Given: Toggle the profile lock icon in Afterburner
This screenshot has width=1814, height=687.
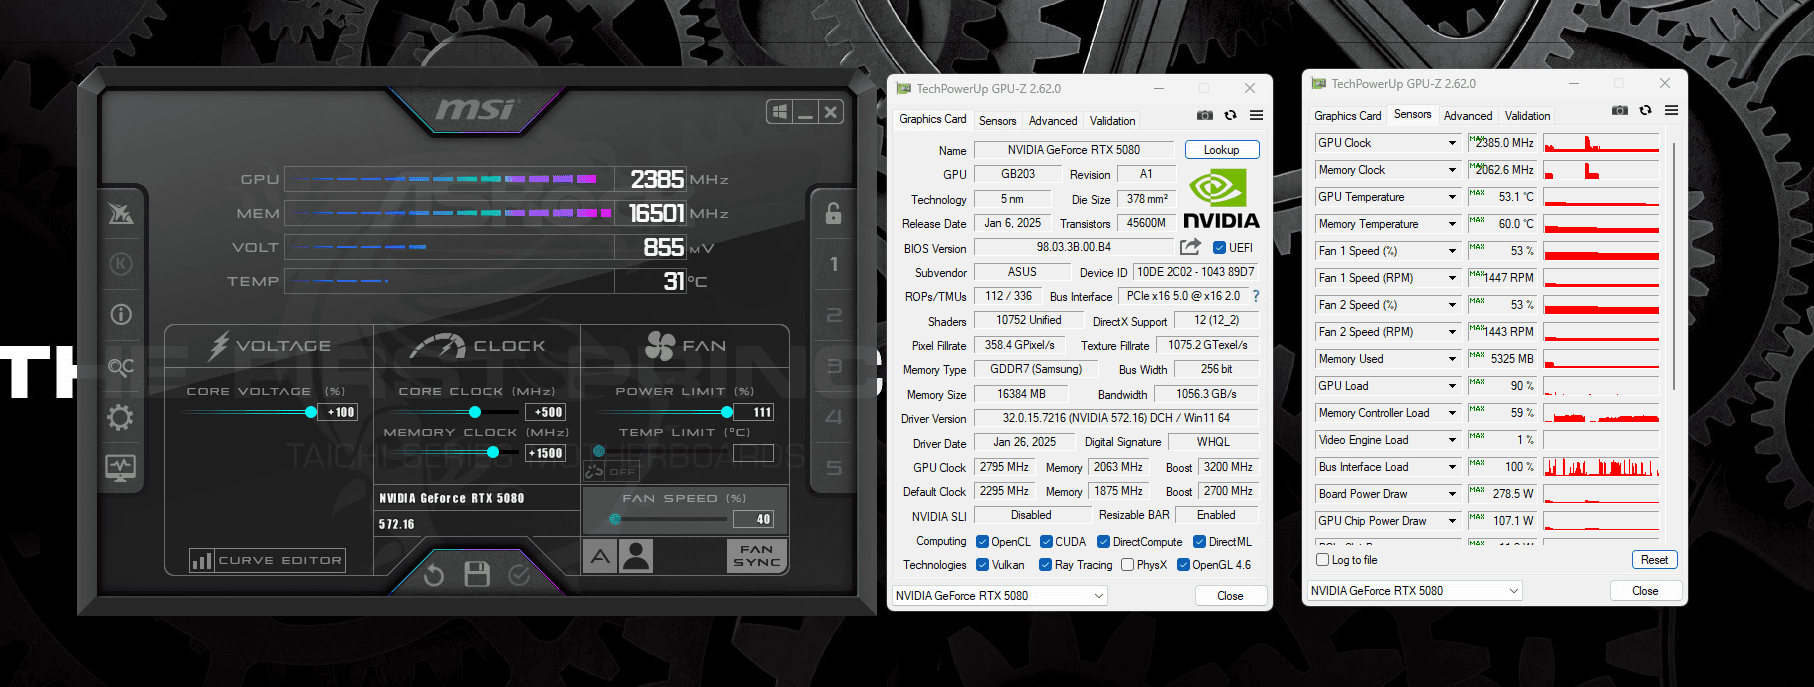Looking at the screenshot, I should (x=833, y=212).
